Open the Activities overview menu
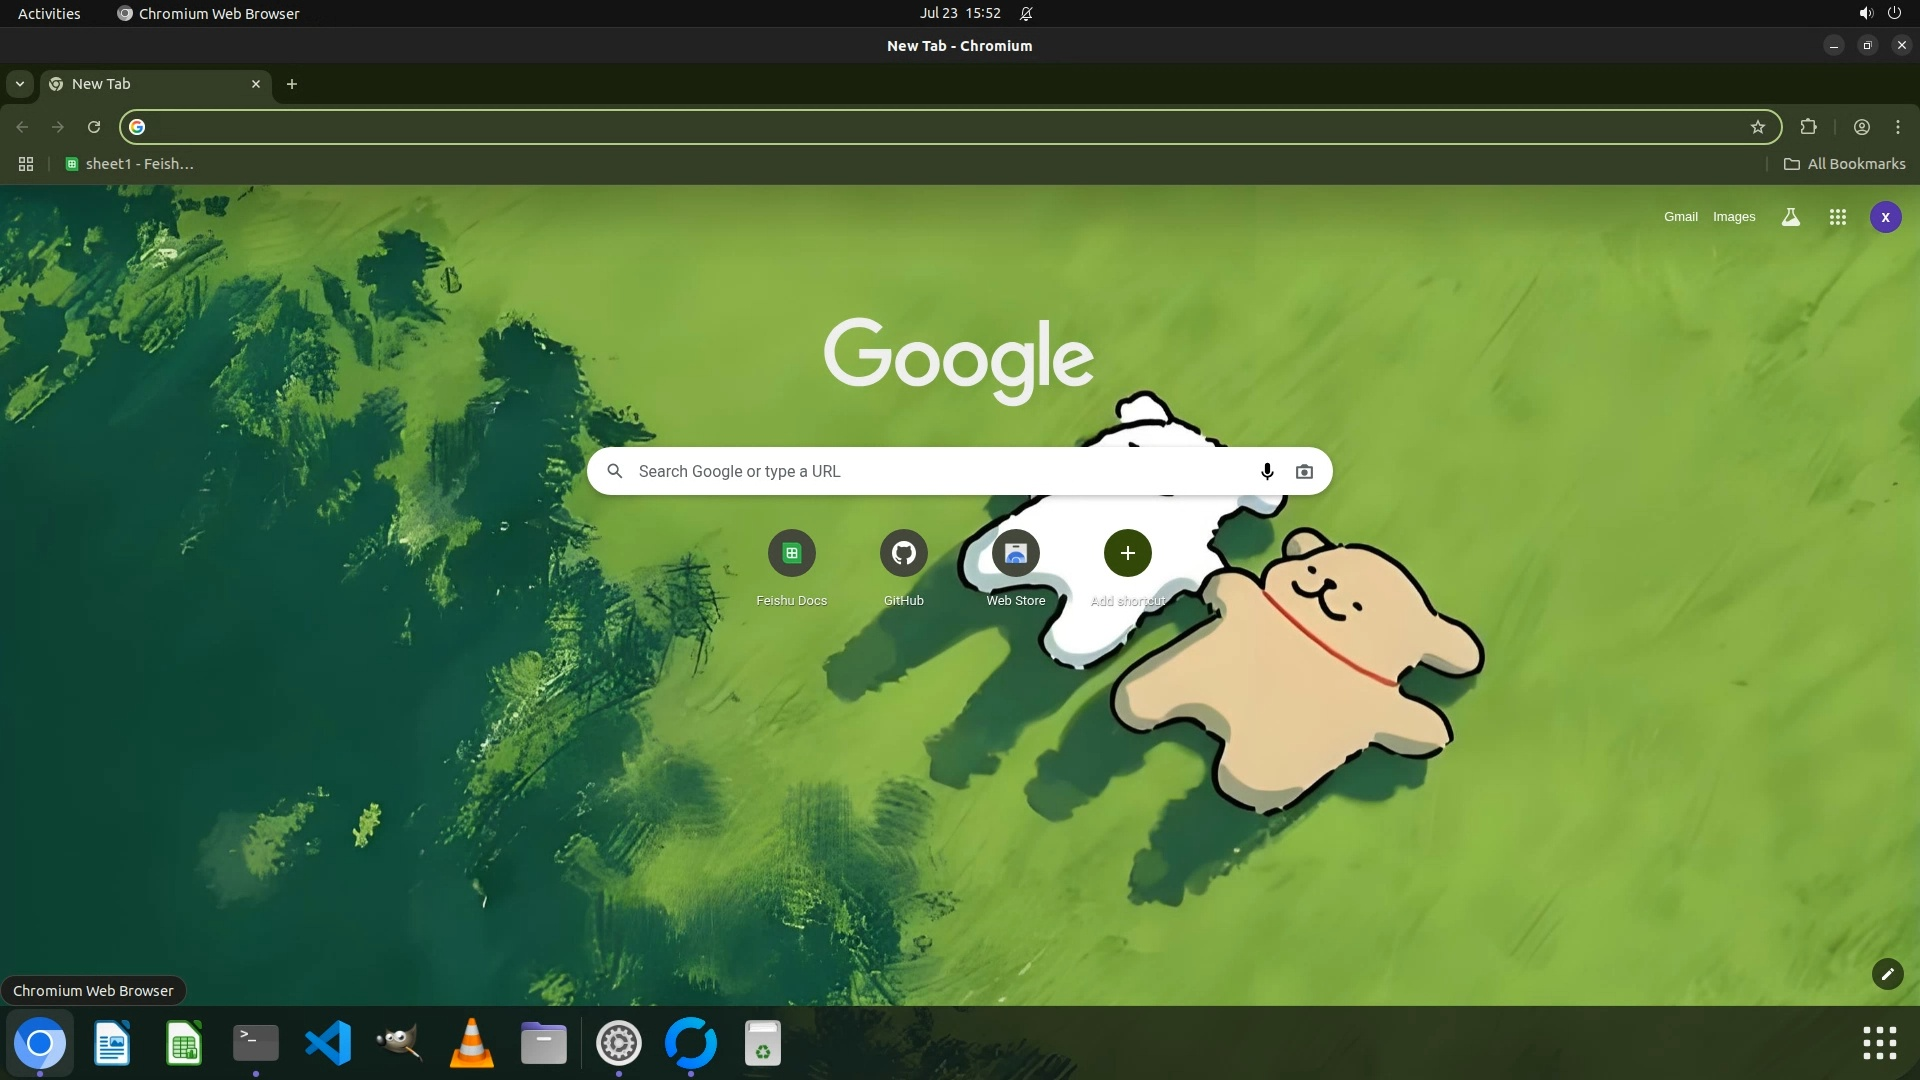This screenshot has height=1080, width=1920. click(x=49, y=14)
